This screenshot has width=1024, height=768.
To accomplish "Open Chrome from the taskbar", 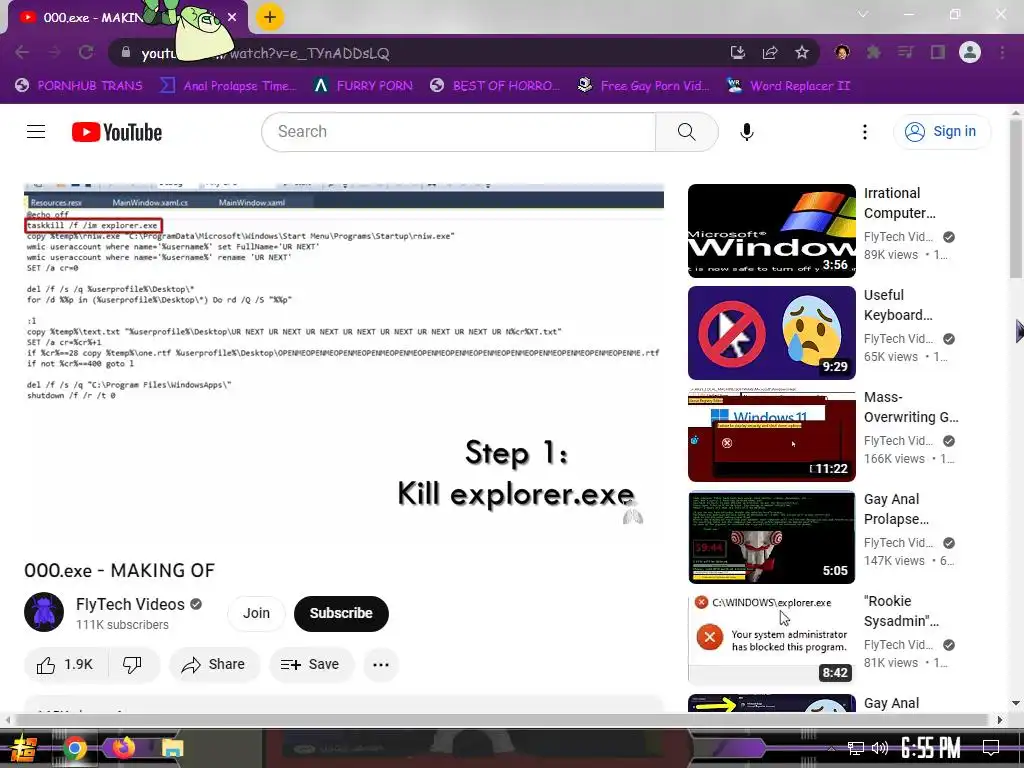I will point(74,748).
